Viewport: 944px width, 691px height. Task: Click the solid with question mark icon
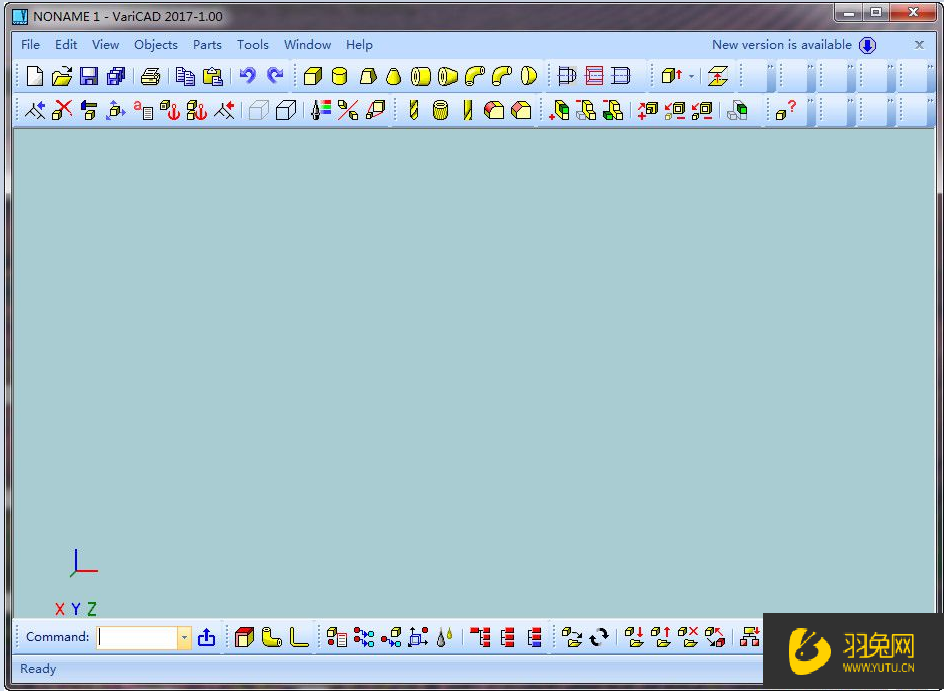pos(785,110)
